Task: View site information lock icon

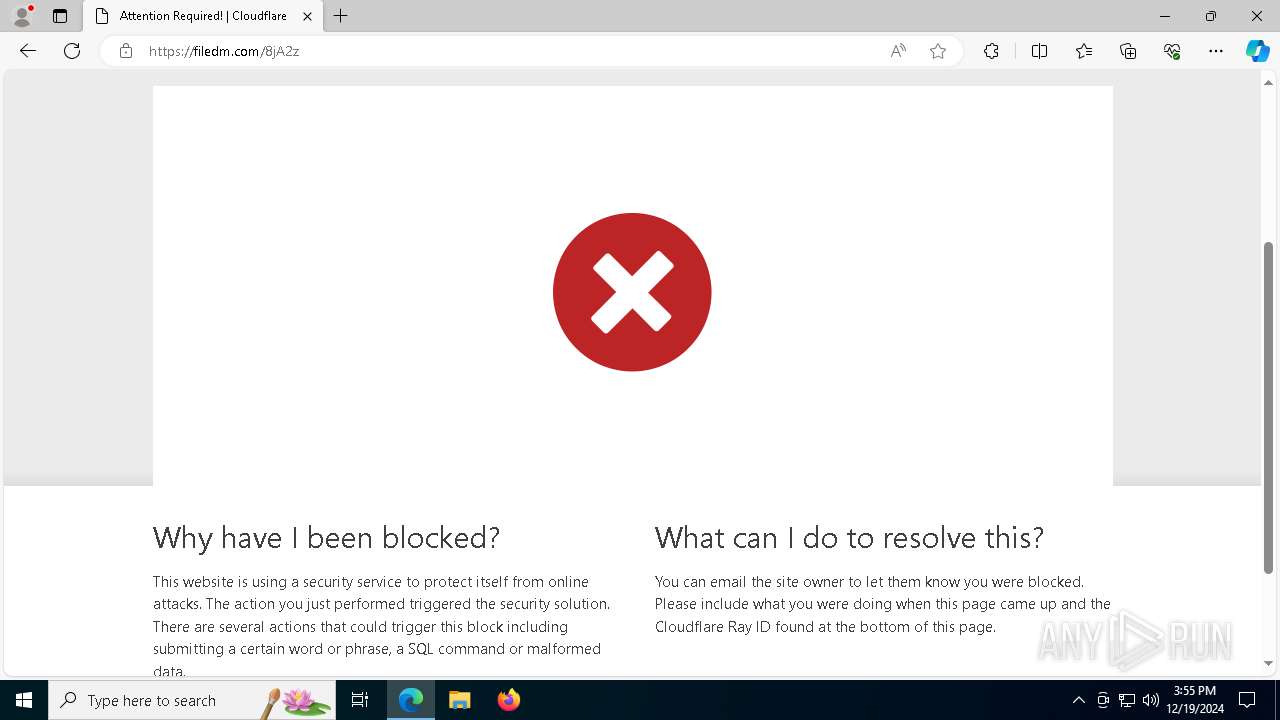Action: tap(126, 51)
